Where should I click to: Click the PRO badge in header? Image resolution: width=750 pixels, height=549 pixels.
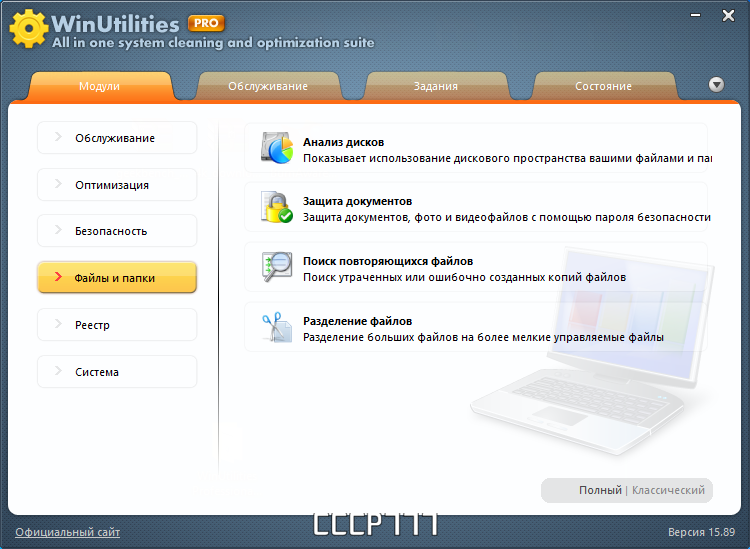click(206, 23)
